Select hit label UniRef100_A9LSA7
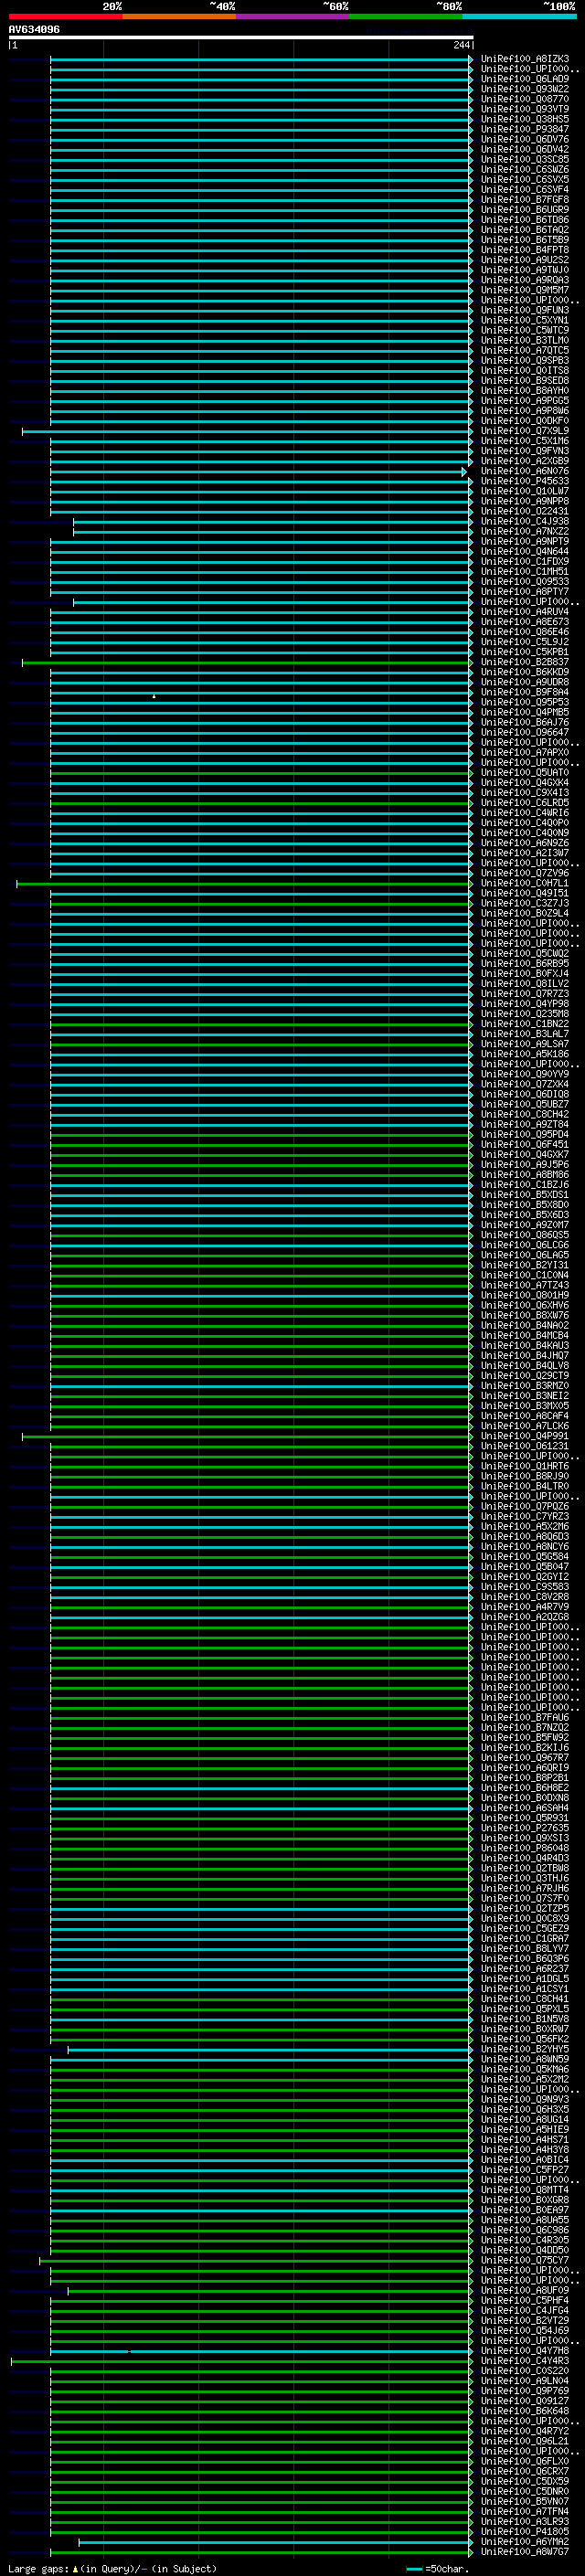 pyautogui.click(x=525, y=1044)
